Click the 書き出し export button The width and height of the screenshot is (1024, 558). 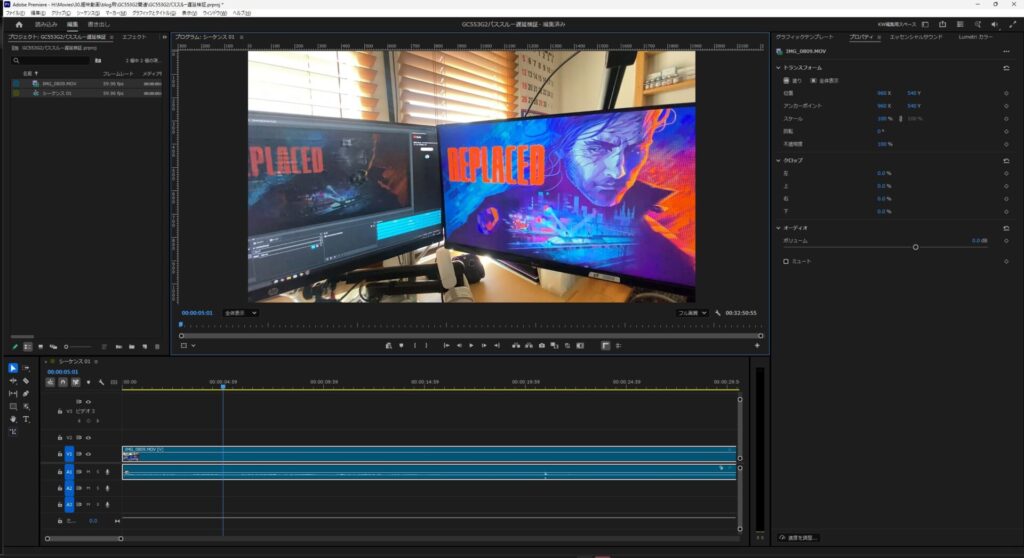click(99, 24)
